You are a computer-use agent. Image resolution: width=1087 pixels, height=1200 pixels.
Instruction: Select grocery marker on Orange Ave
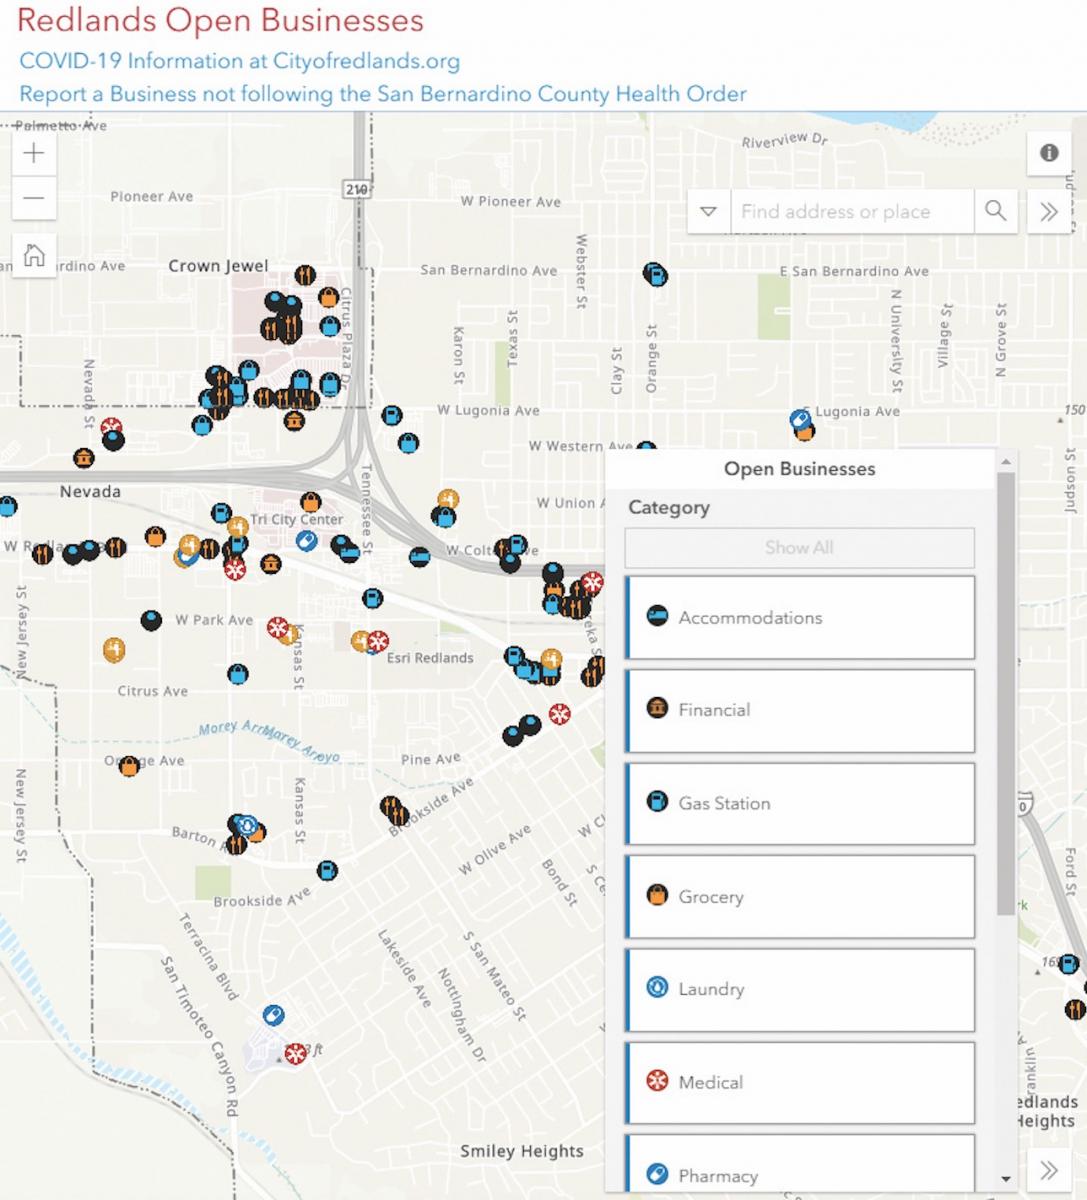(129, 767)
